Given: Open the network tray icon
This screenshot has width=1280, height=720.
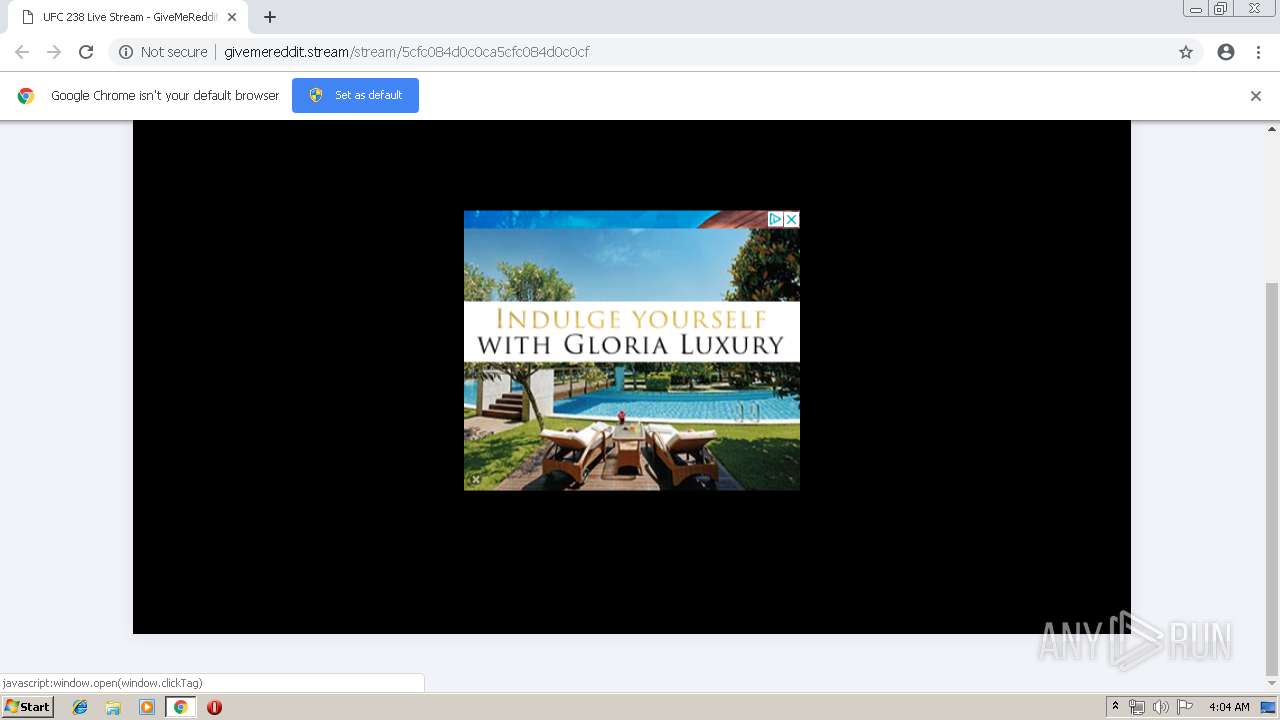Looking at the screenshot, I should 1137,707.
